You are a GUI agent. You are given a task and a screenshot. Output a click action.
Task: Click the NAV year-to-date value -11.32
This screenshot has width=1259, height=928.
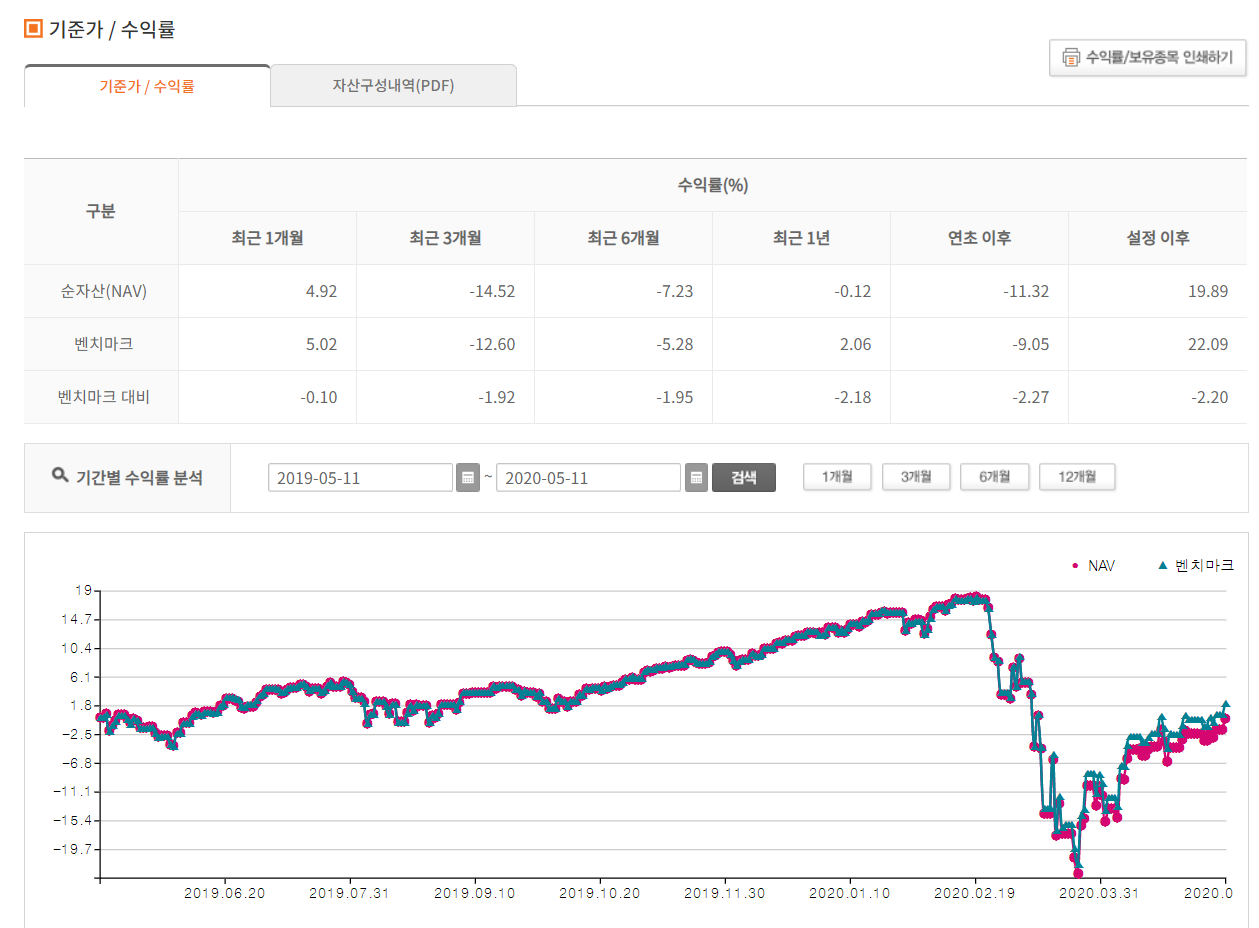pos(1026,292)
